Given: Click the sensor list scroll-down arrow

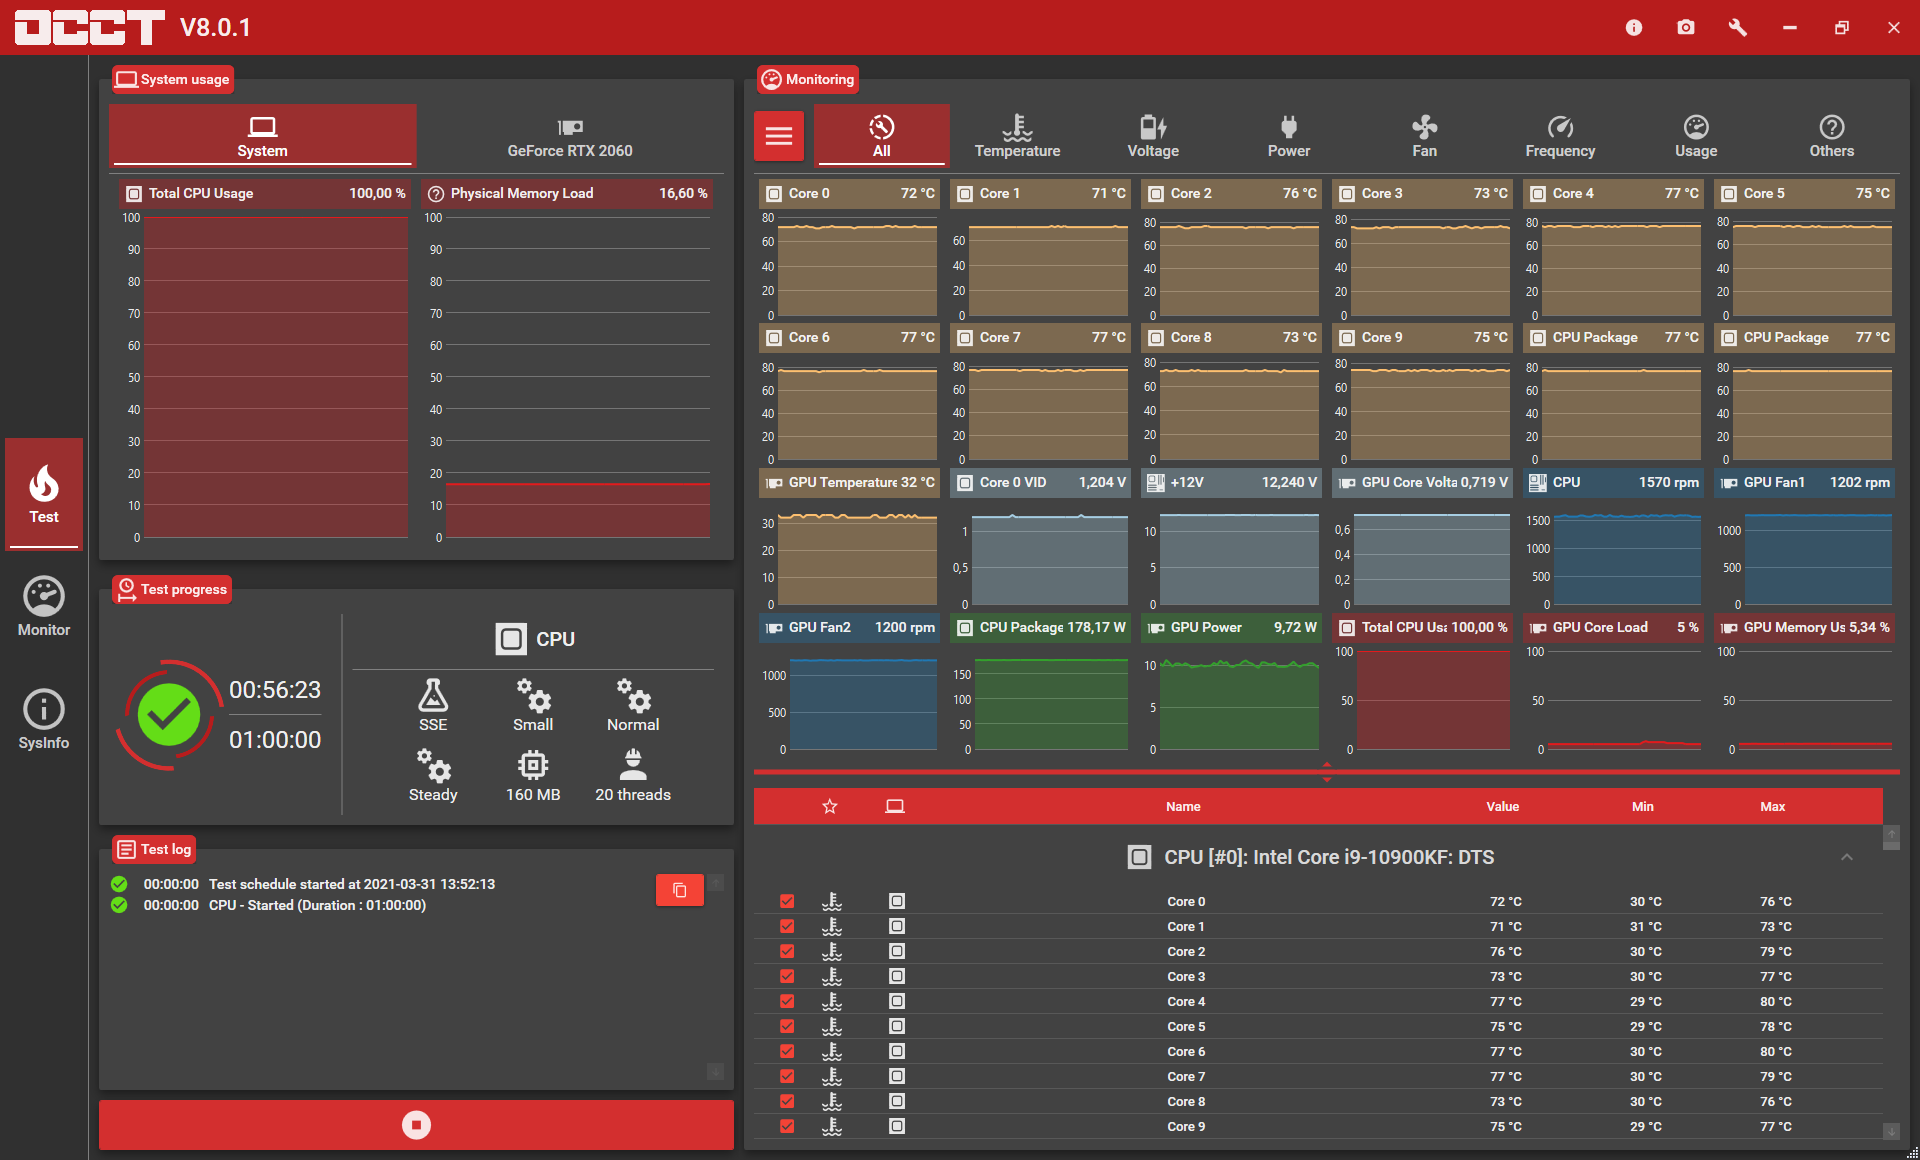Looking at the screenshot, I should pos(1891,1131).
